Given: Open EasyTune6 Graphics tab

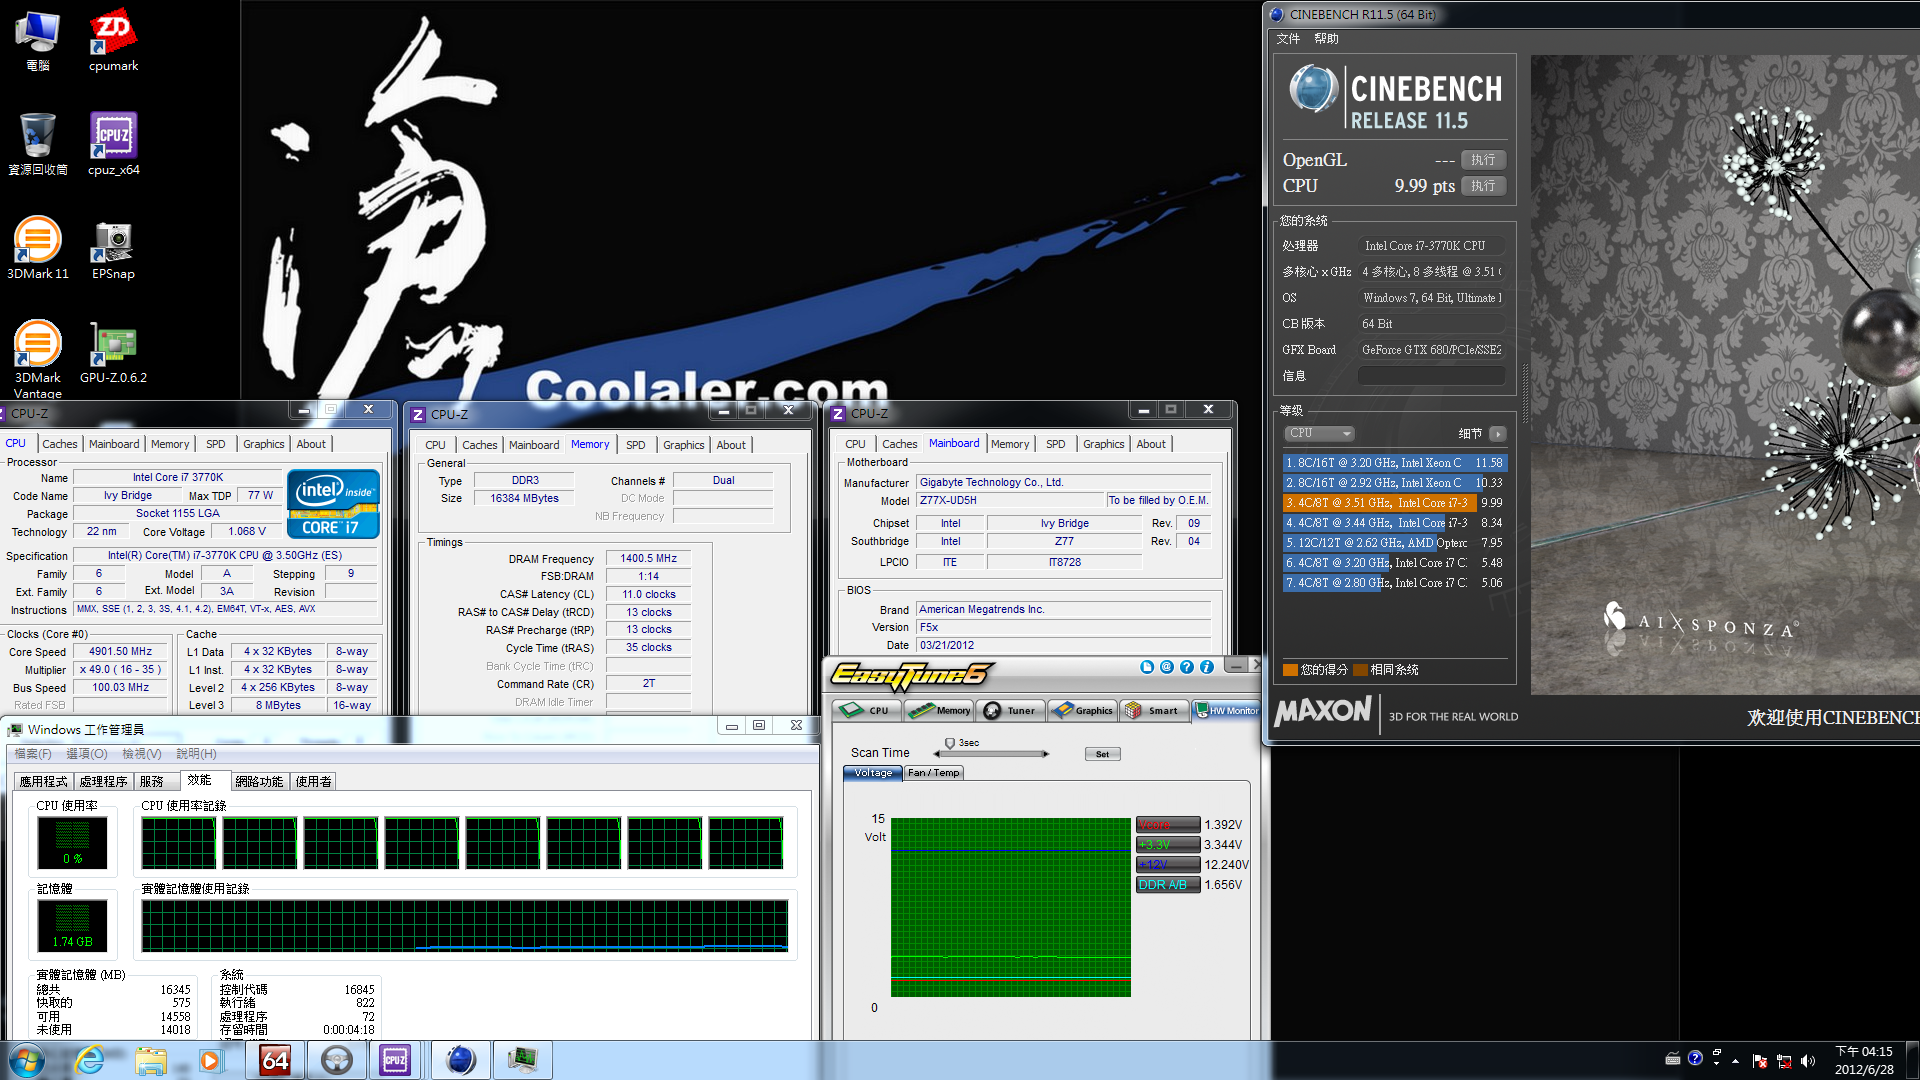Looking at the screenshot, I should coord(1083,710).
